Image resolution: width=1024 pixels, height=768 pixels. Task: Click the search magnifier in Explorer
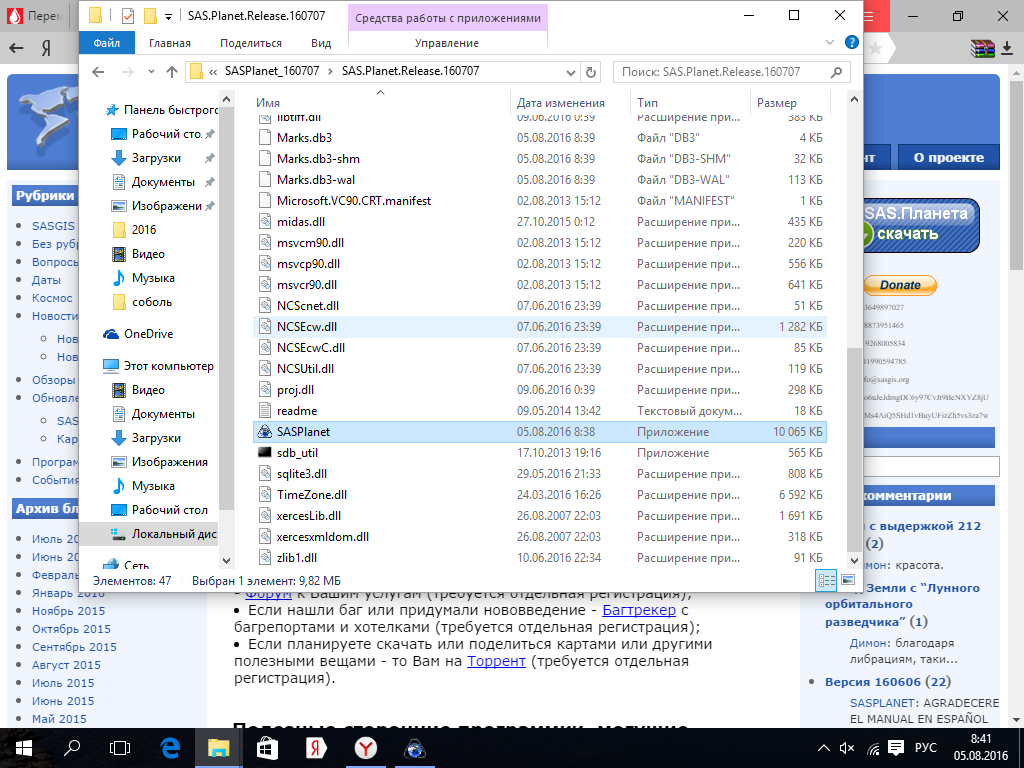coord(837,72)
